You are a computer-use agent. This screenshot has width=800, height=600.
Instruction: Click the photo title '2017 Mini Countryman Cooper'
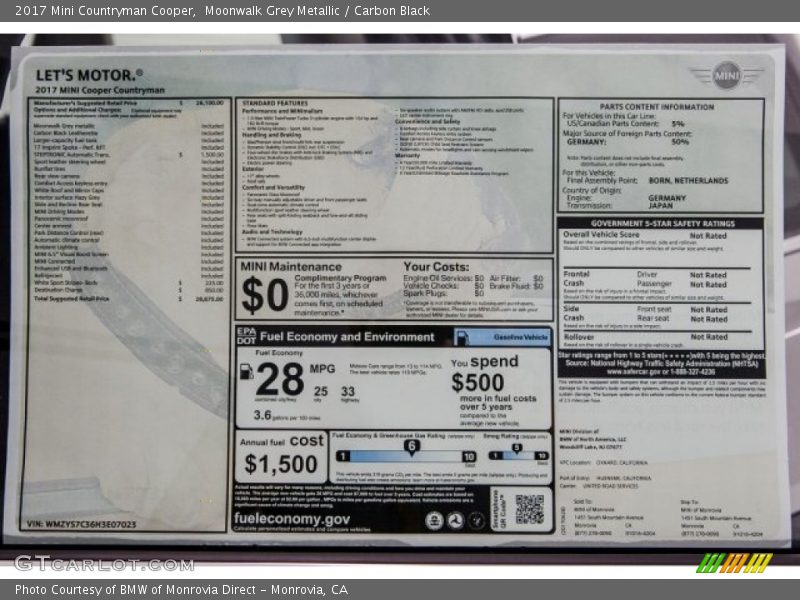click(x=105, y=11)
